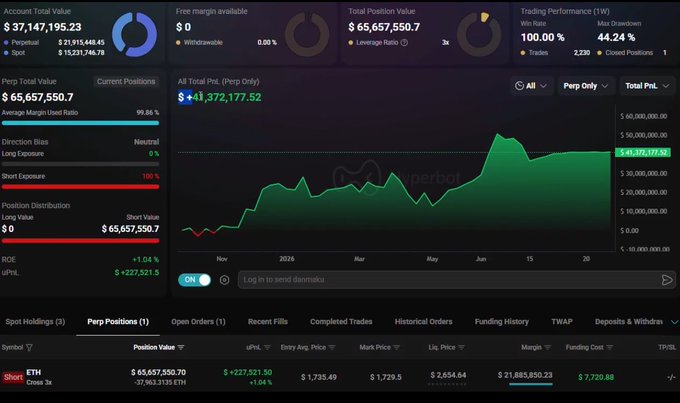This screenshot has height=403, width=680.
Task: Open the Open Orders (1) tab
Action: coord(198,321)
